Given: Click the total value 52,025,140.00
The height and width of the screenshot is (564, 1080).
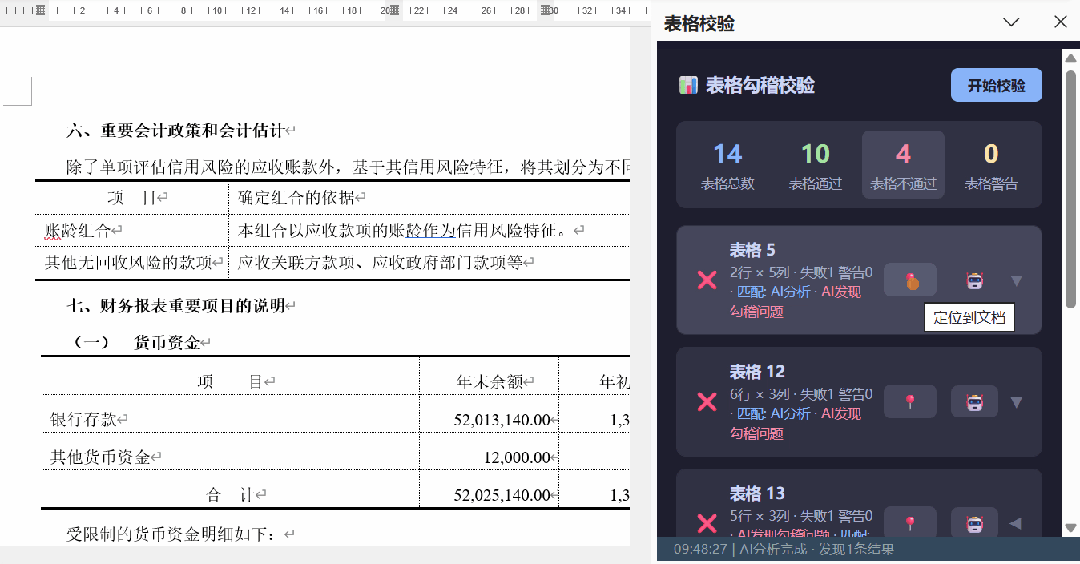Looking at the screenshot, I should tap(502, 495).
